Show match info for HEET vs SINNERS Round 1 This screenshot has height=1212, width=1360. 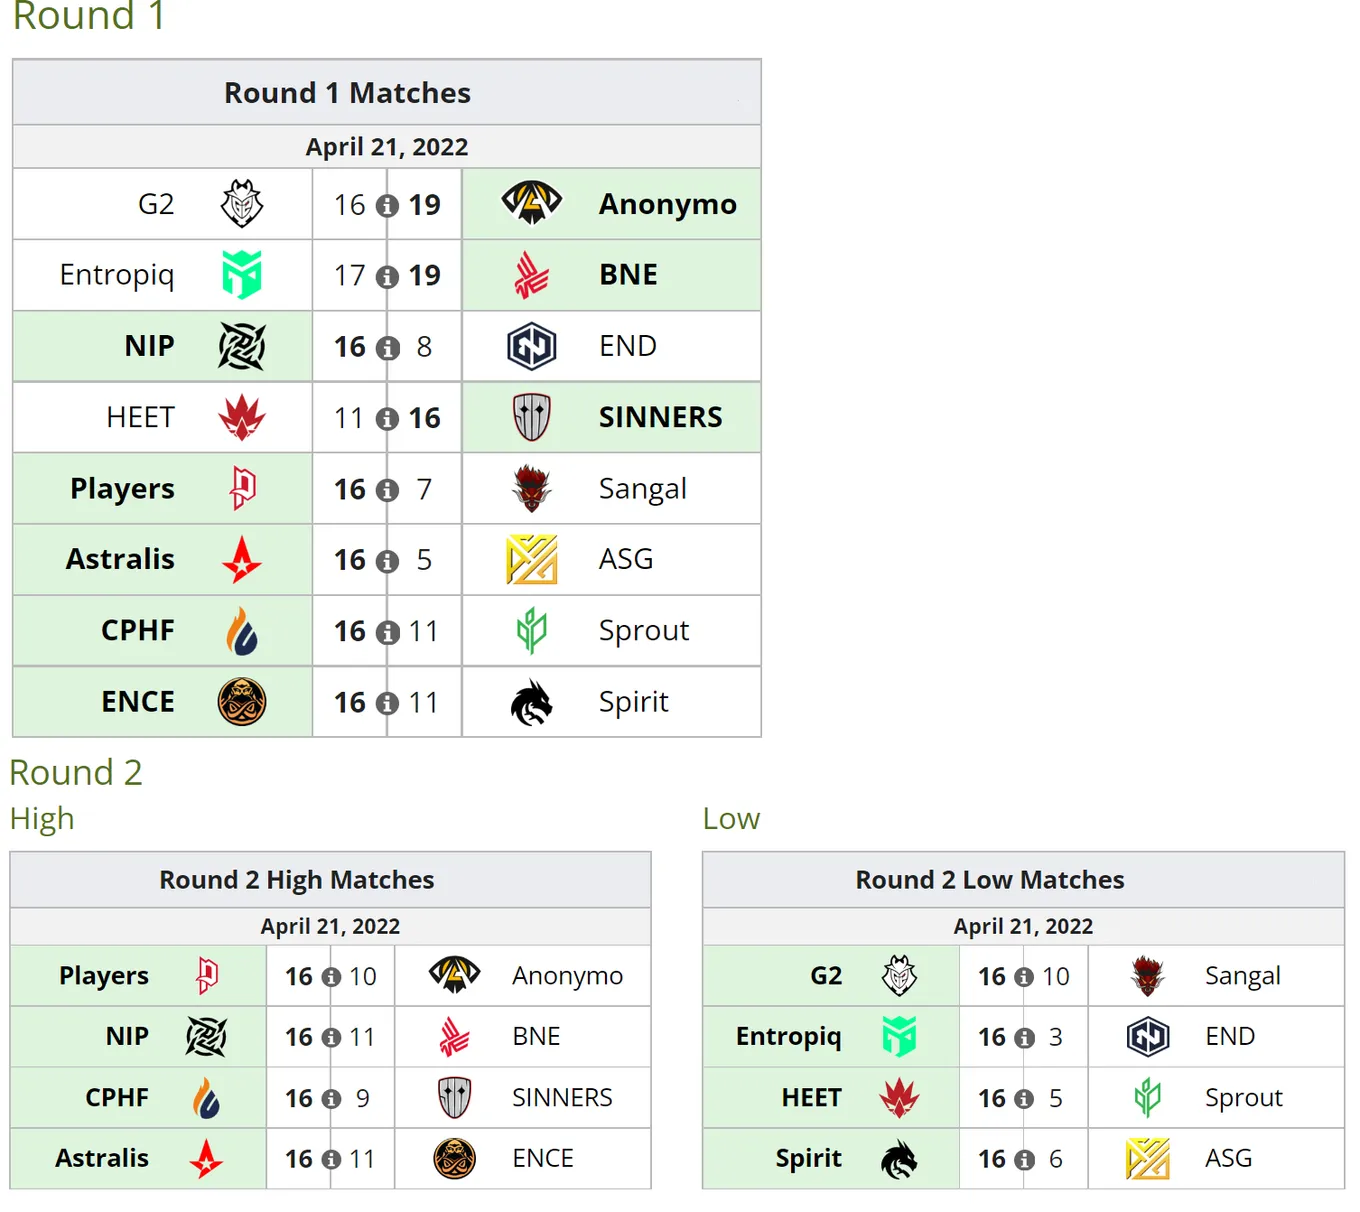pyautogui.click(x=387, y=418)
